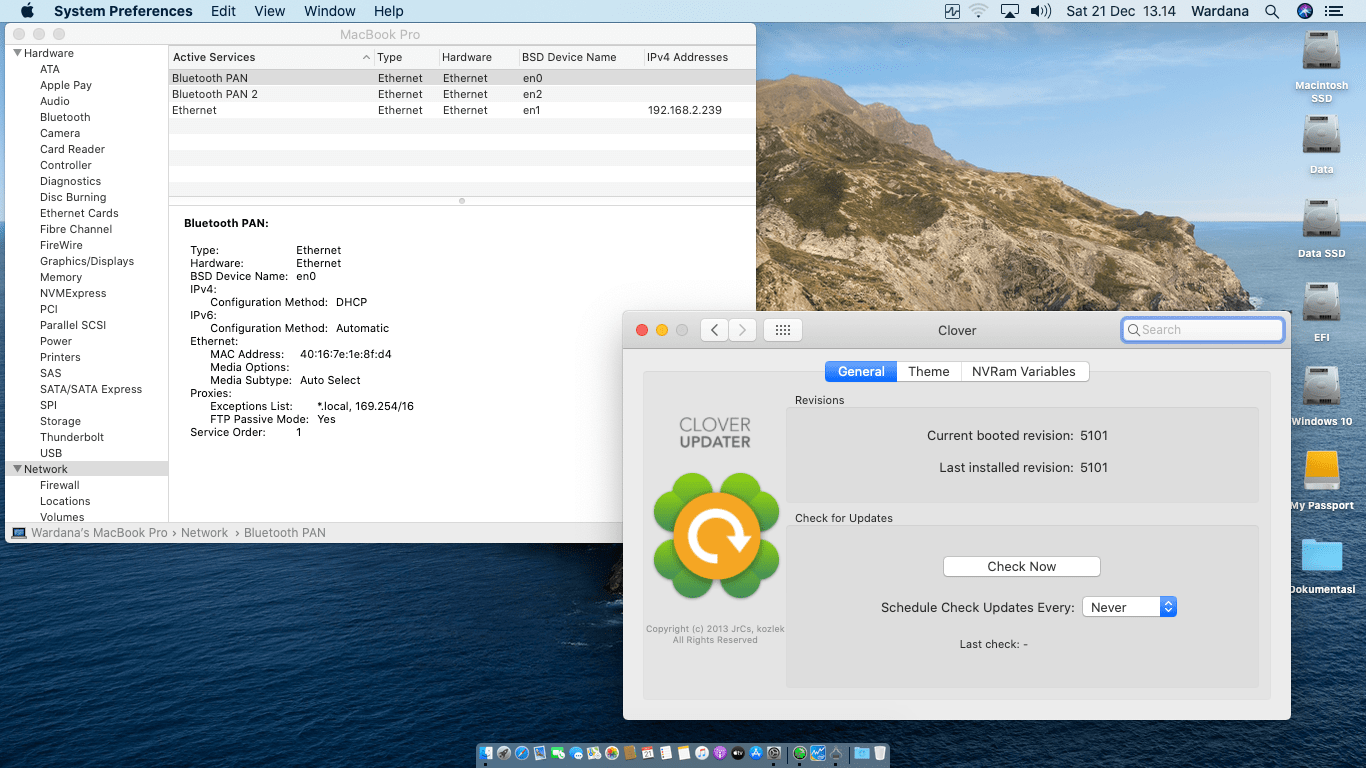Click the volume speaker menu bar icon
Image resolution: width=1366 pixels, height=768 pixels.
click(1040, 11)
